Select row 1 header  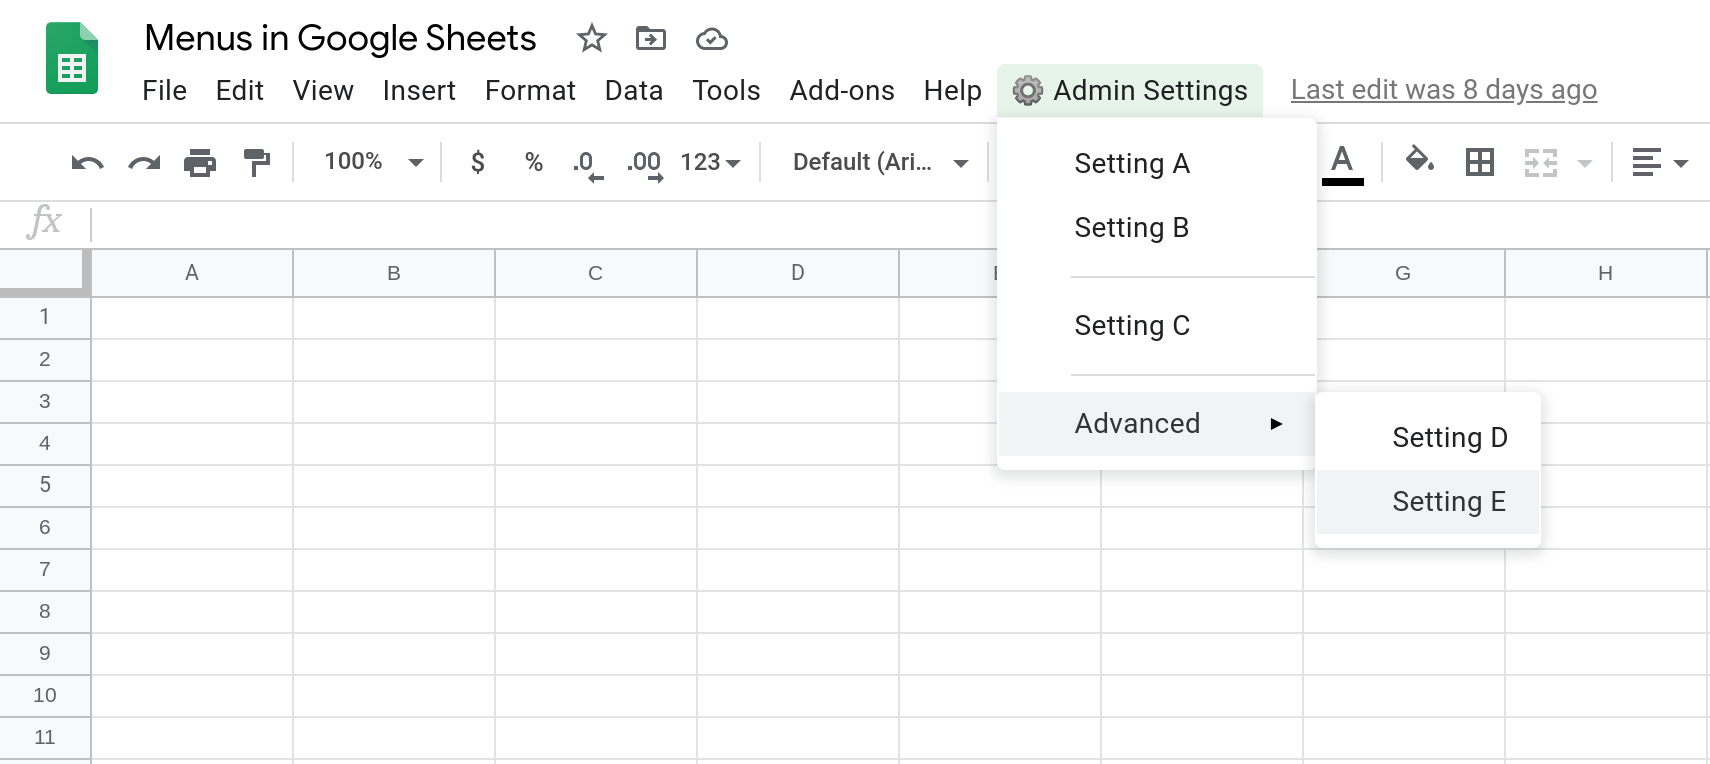[x=45, y=317]
